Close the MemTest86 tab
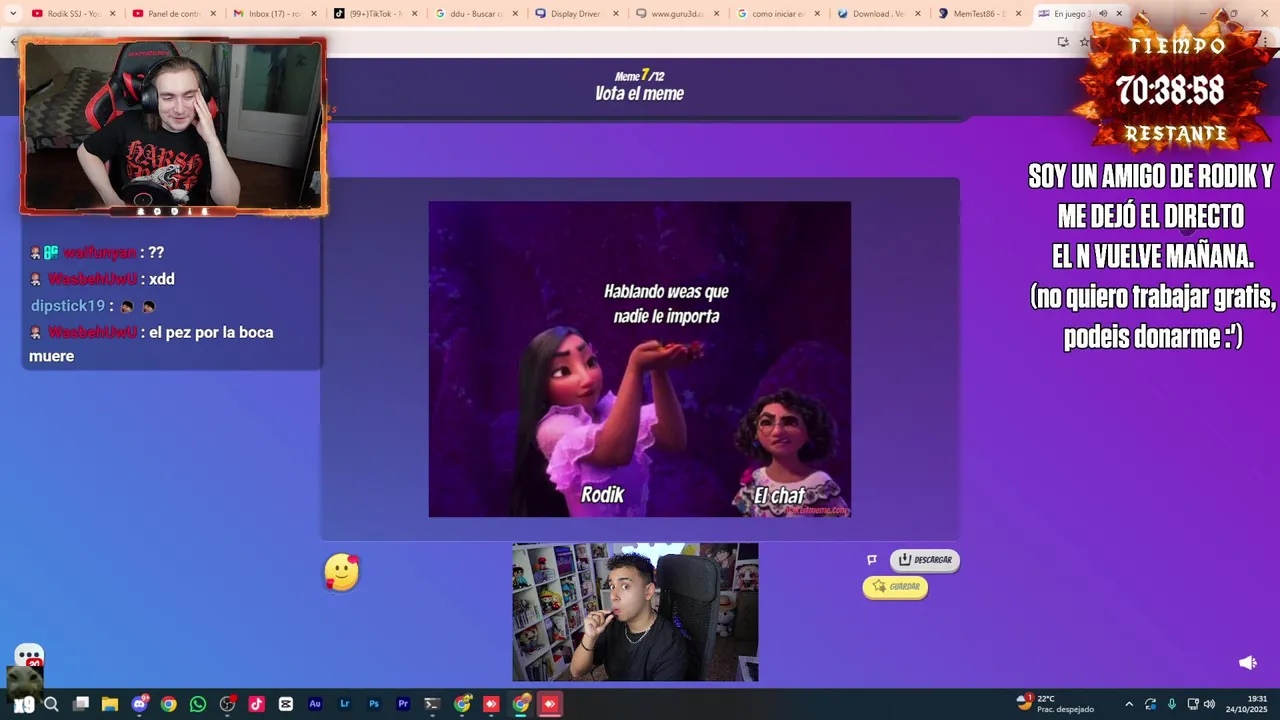The image size is (1280, 720). pyautogui.click(x=1018, y=14)
